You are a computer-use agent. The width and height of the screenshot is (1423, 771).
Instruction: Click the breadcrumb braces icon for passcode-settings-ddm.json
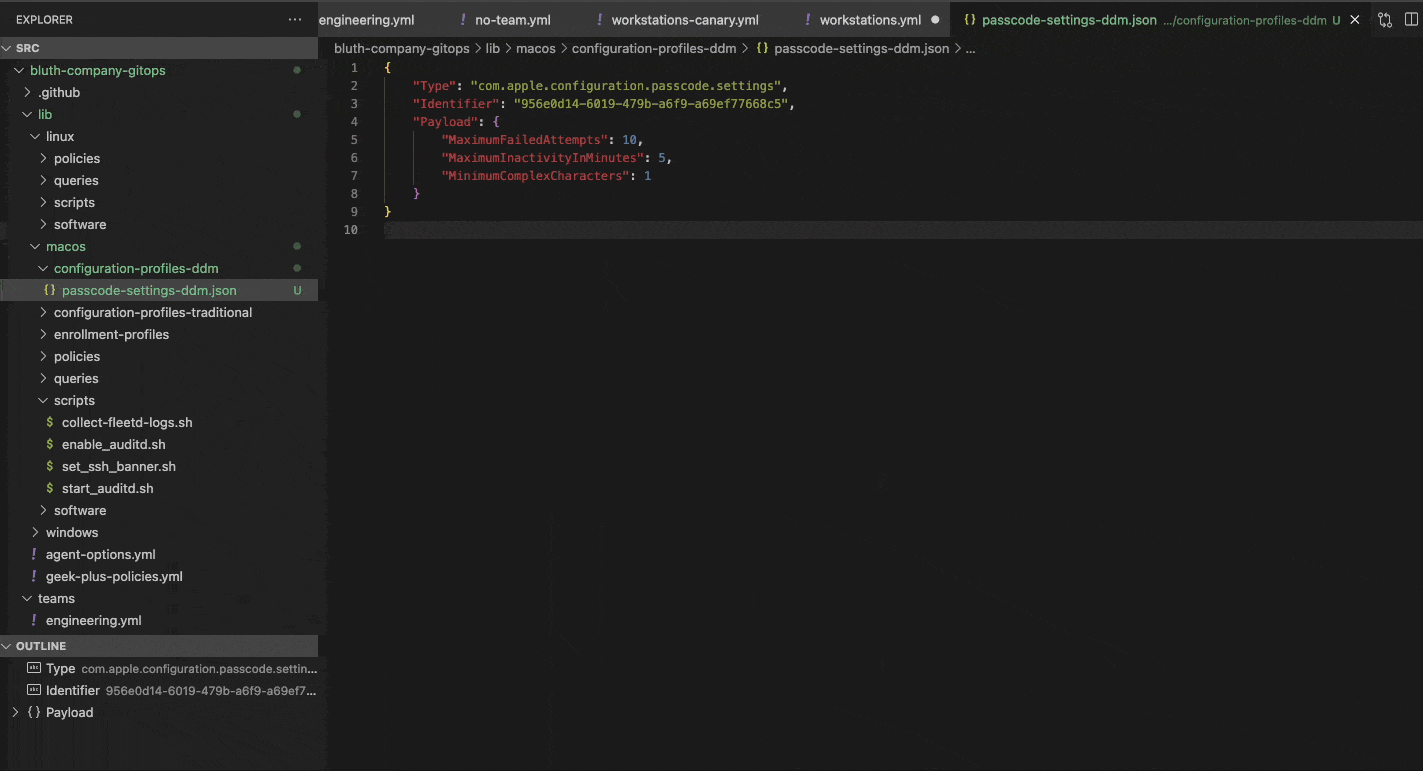[x=762, y=48]
